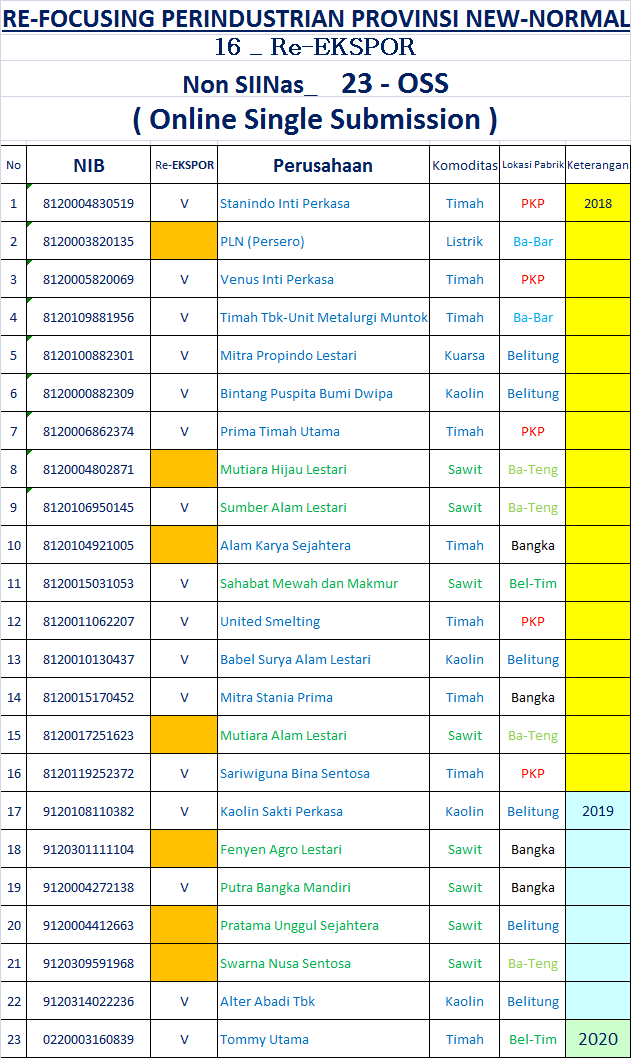Screen dimensions: 631x1058
Task: Click NIB cell 8120106950145
Action: (88, 507)
